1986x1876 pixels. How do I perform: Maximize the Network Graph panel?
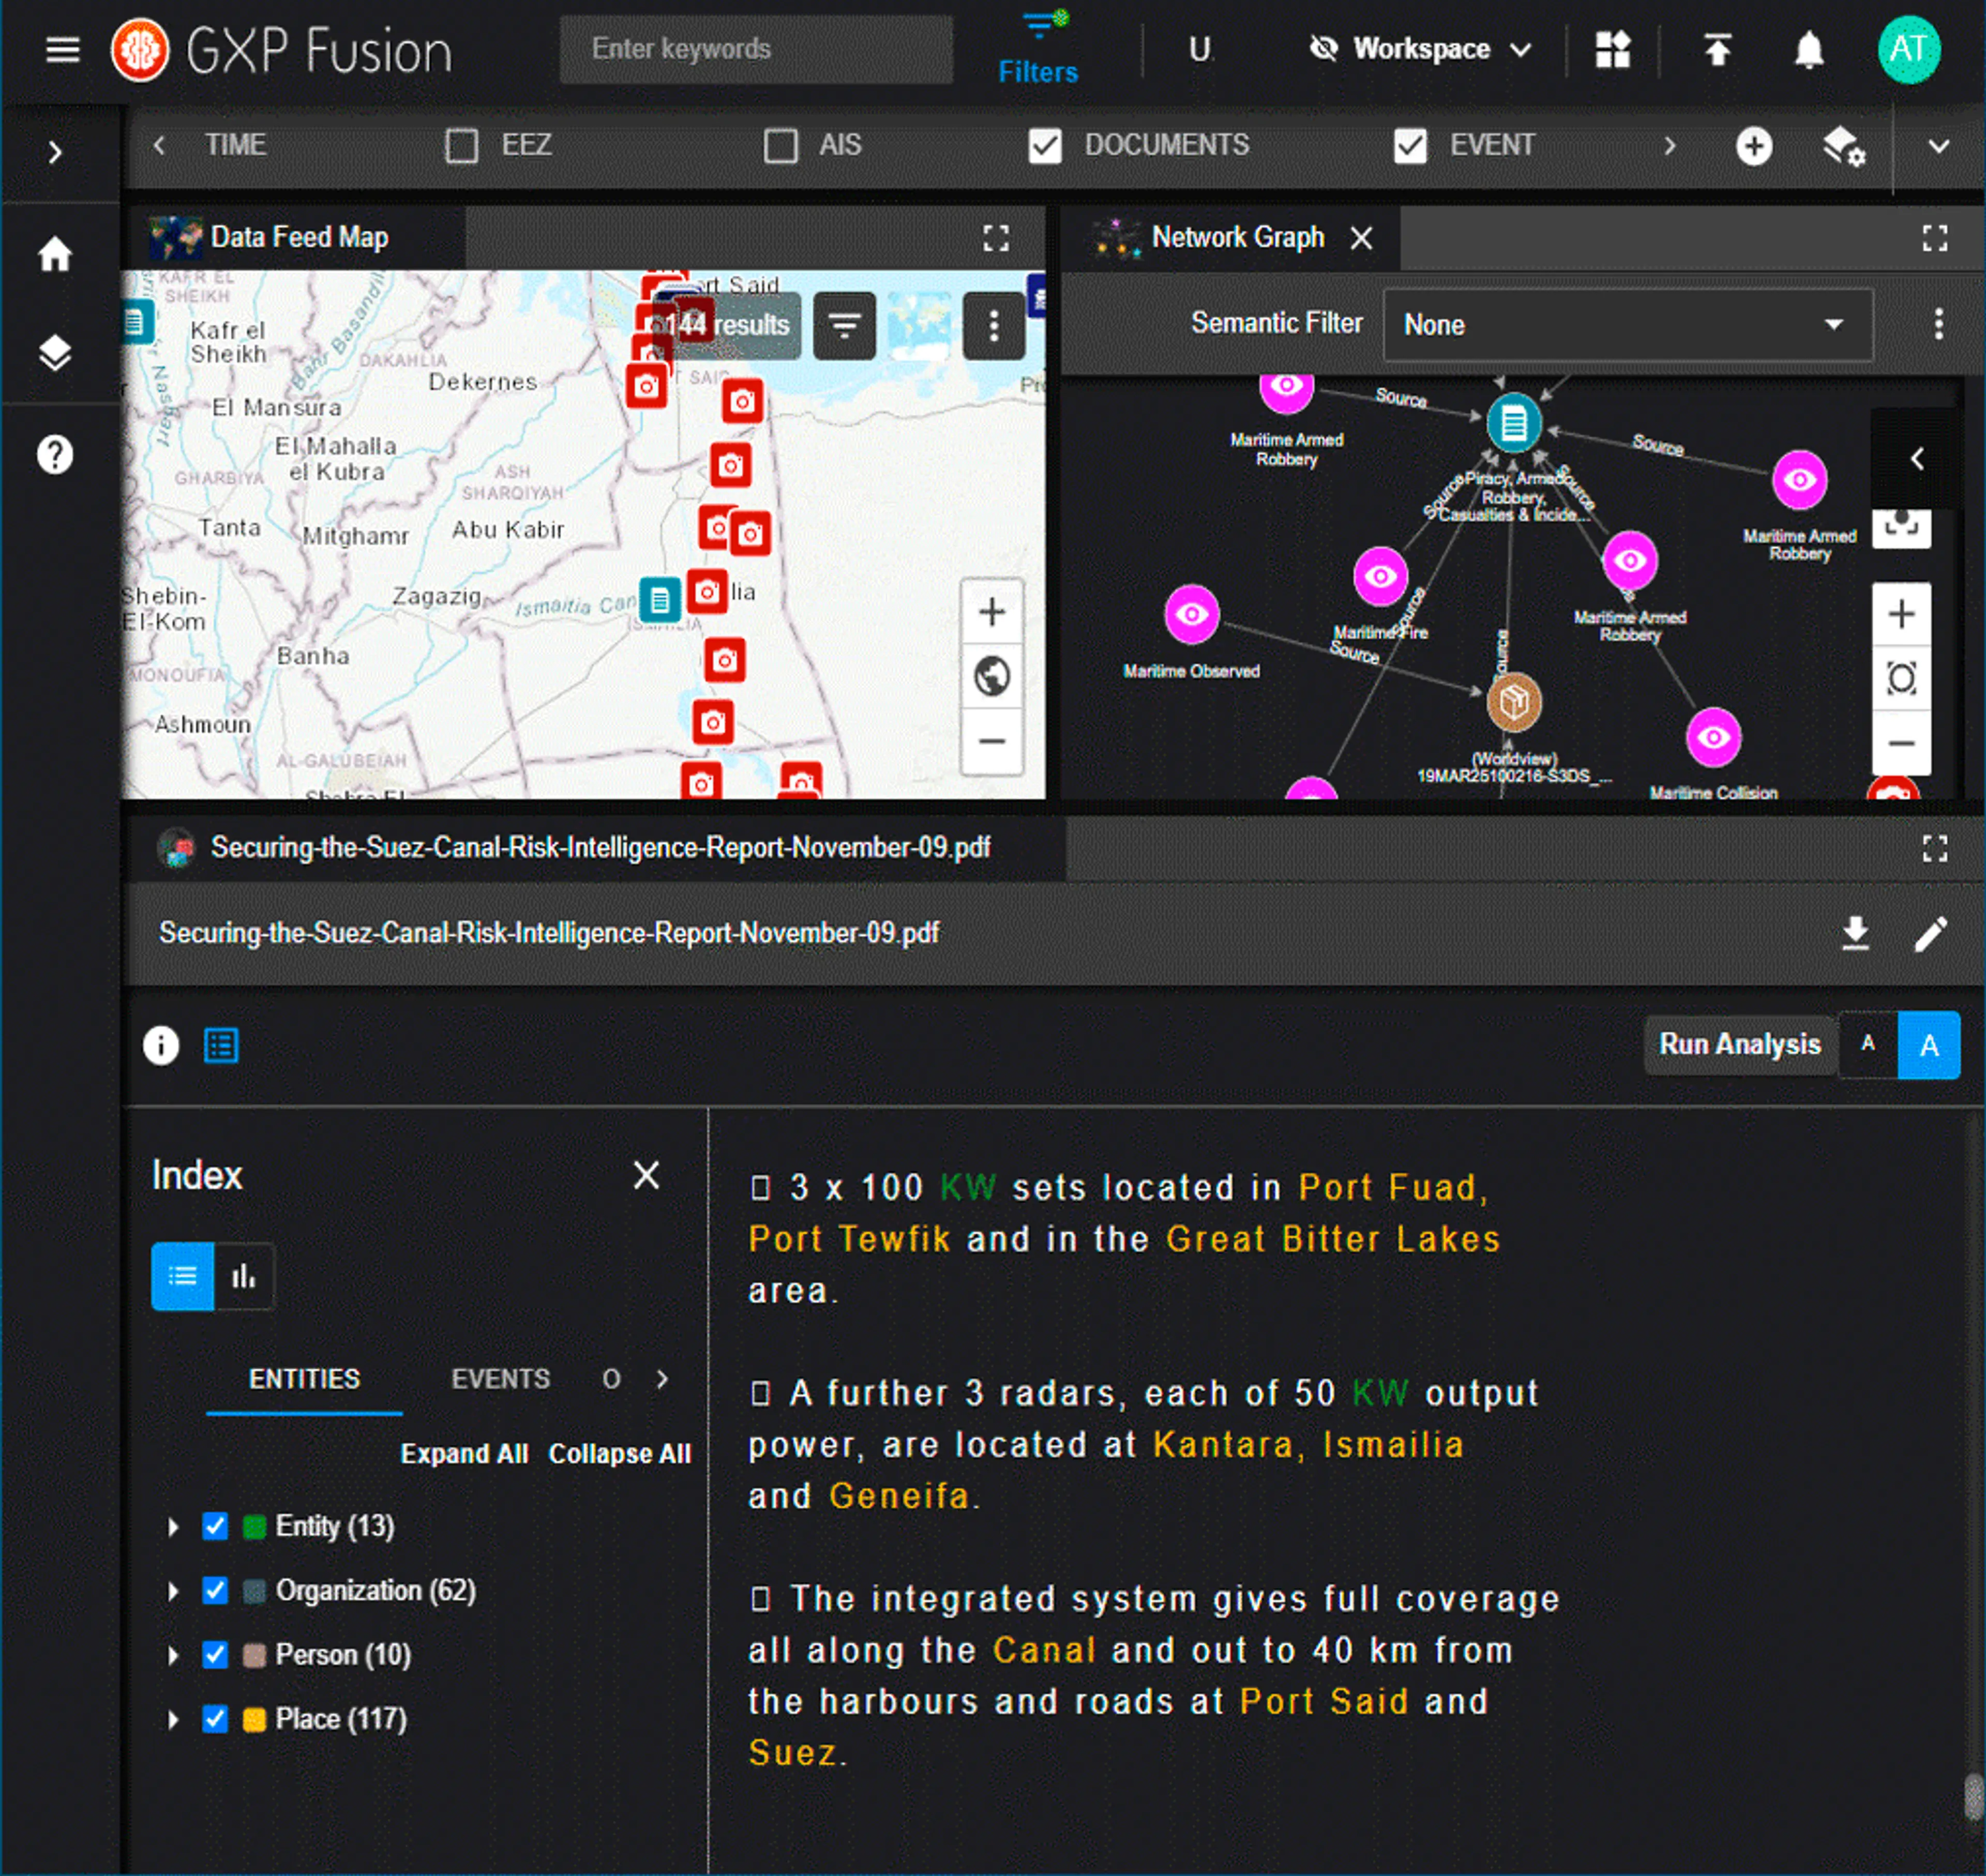point(1934,238)
